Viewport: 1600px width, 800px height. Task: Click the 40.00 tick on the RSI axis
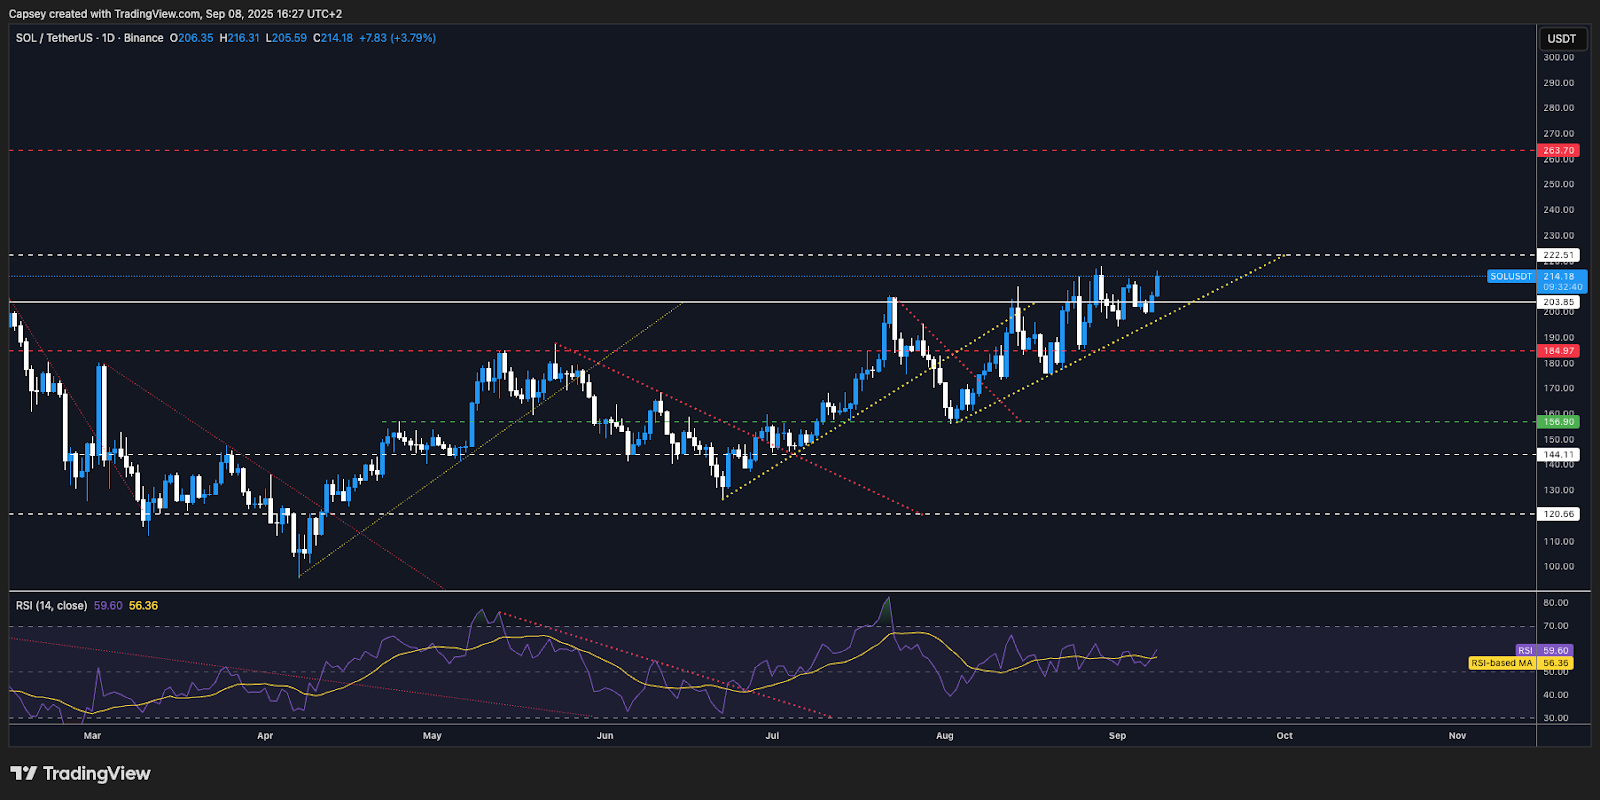[x=1555, y=695]
